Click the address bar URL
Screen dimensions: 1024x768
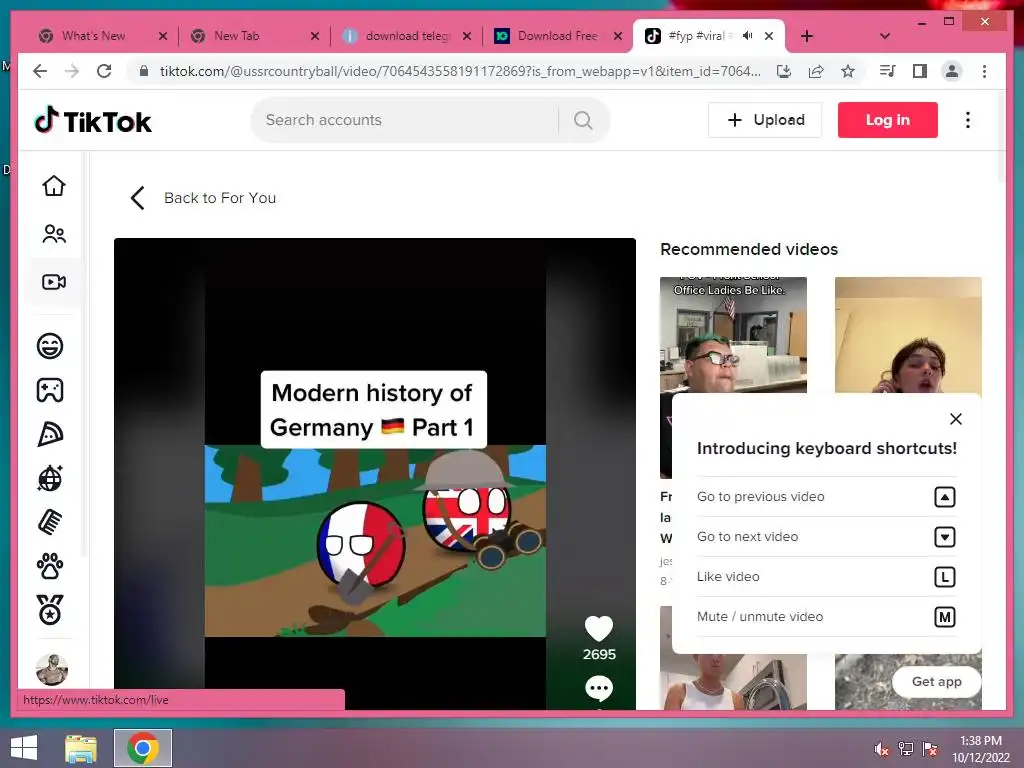point(460,71)
